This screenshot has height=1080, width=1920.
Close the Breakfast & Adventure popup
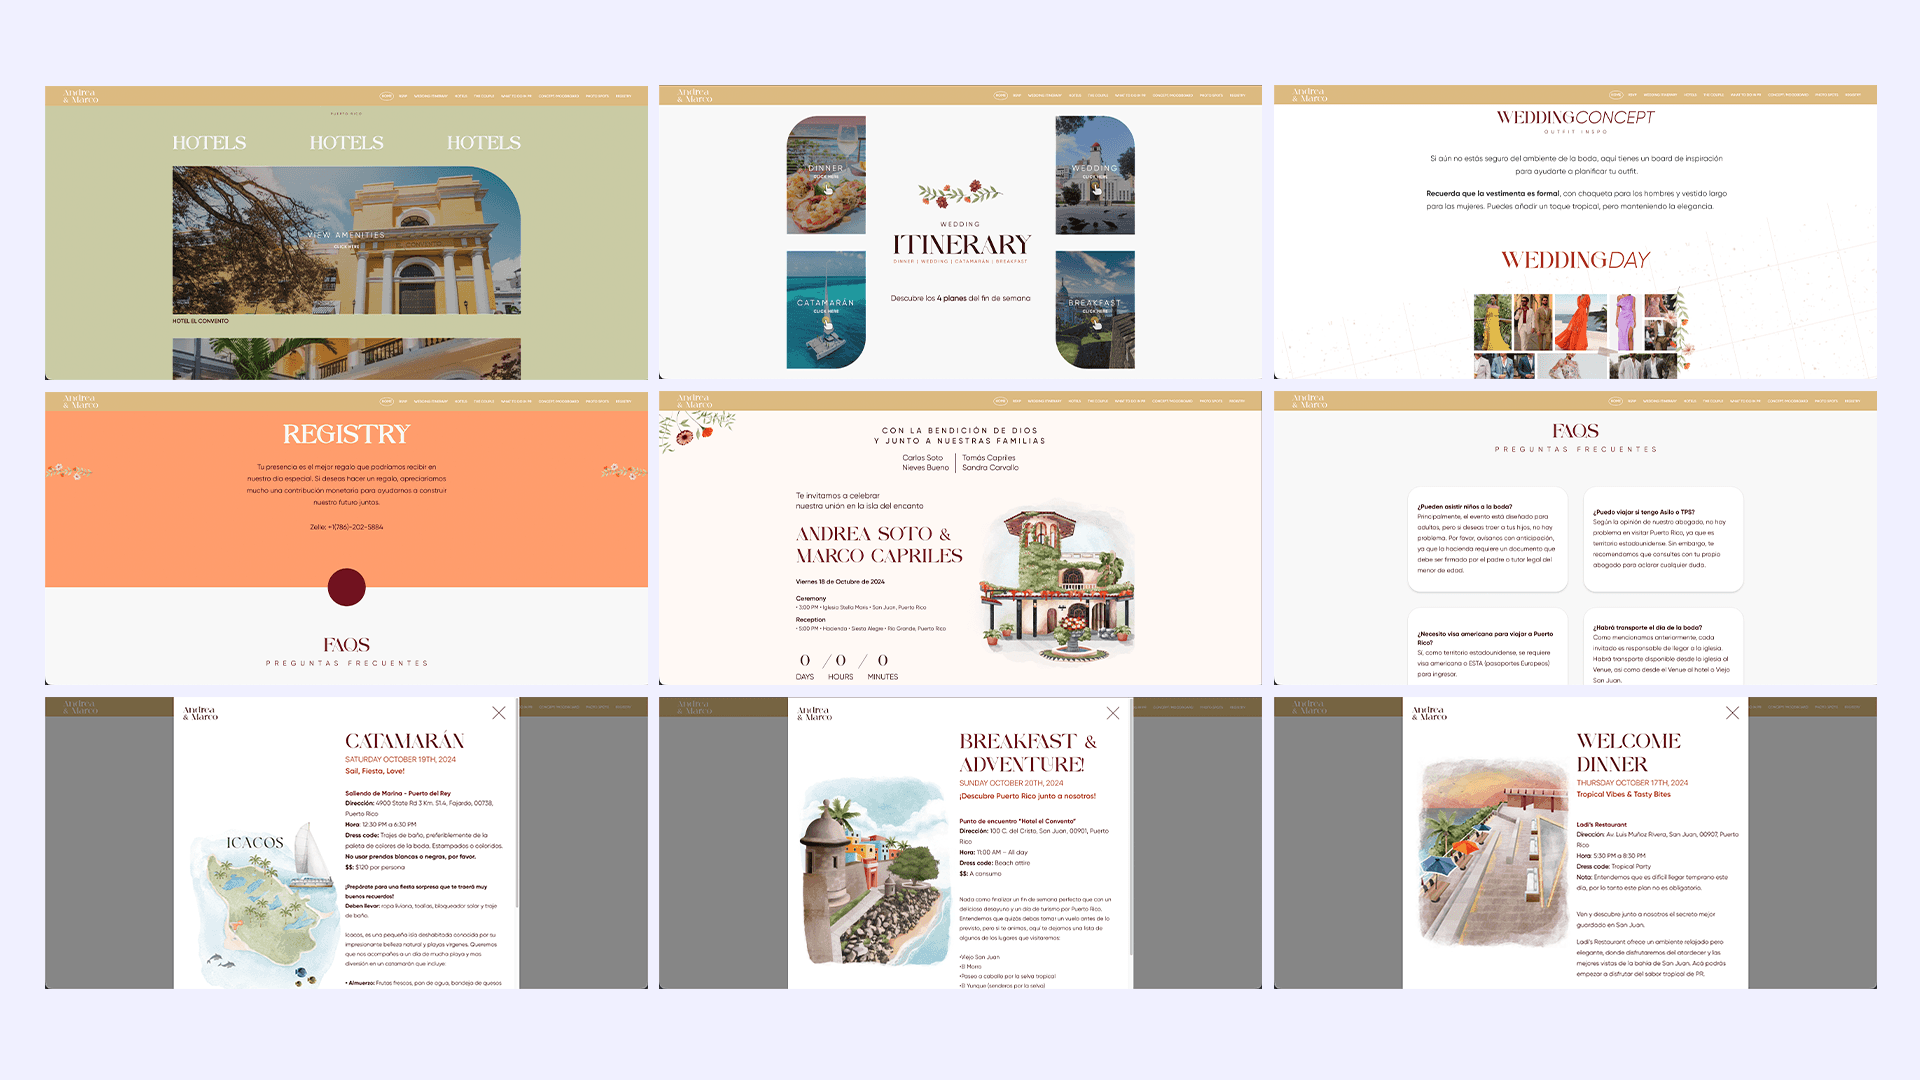point(1113,713)
